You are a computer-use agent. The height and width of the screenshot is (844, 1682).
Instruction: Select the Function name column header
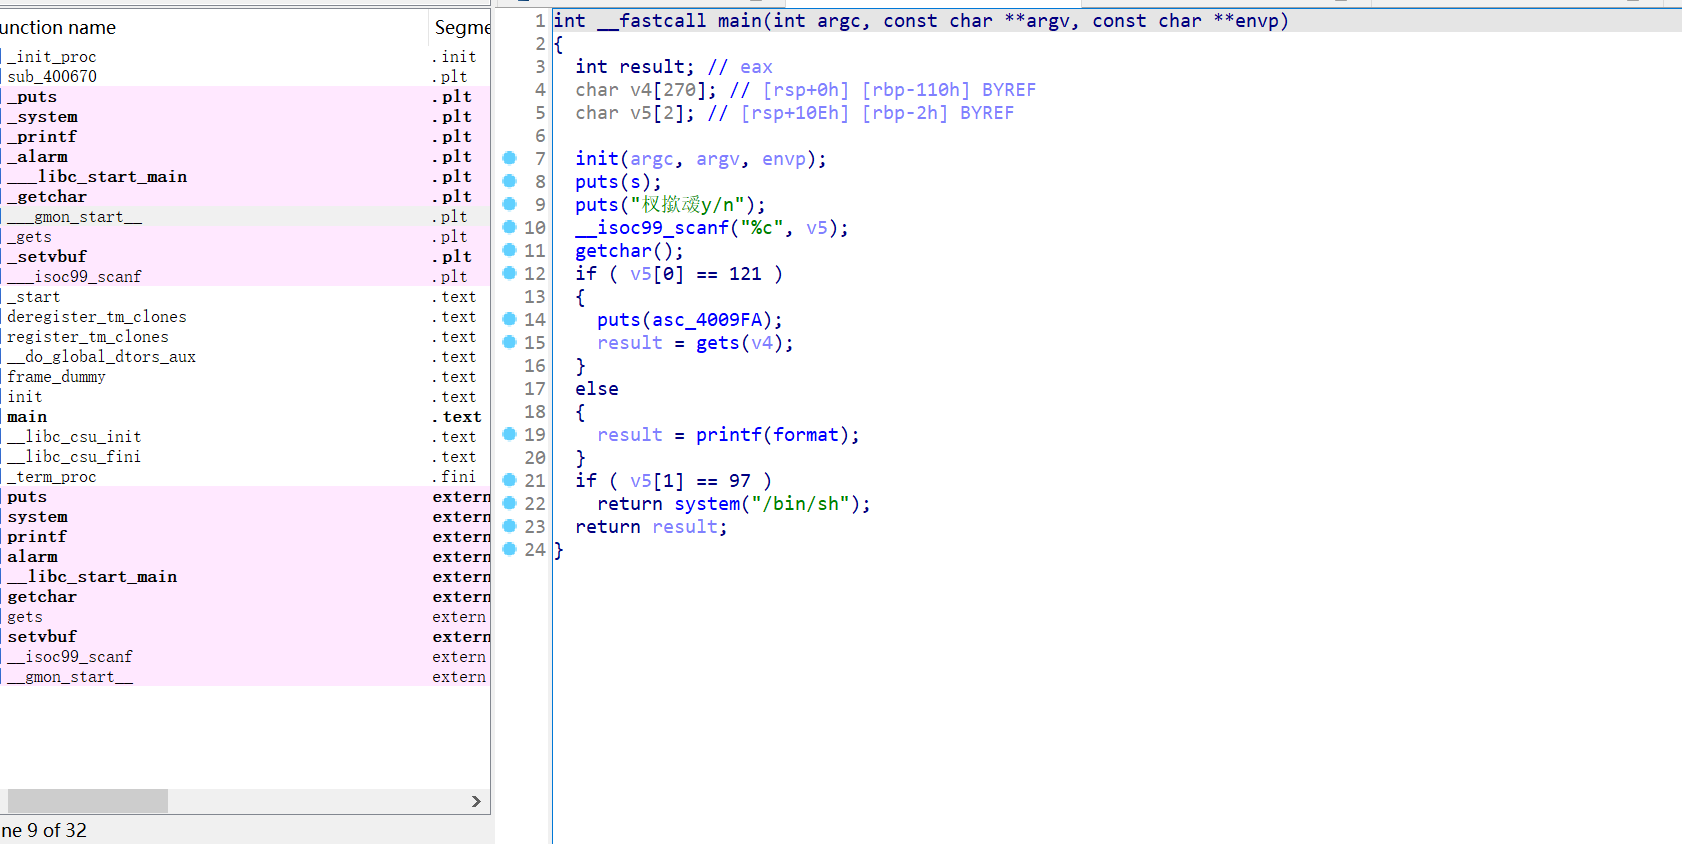pos(213,27)
